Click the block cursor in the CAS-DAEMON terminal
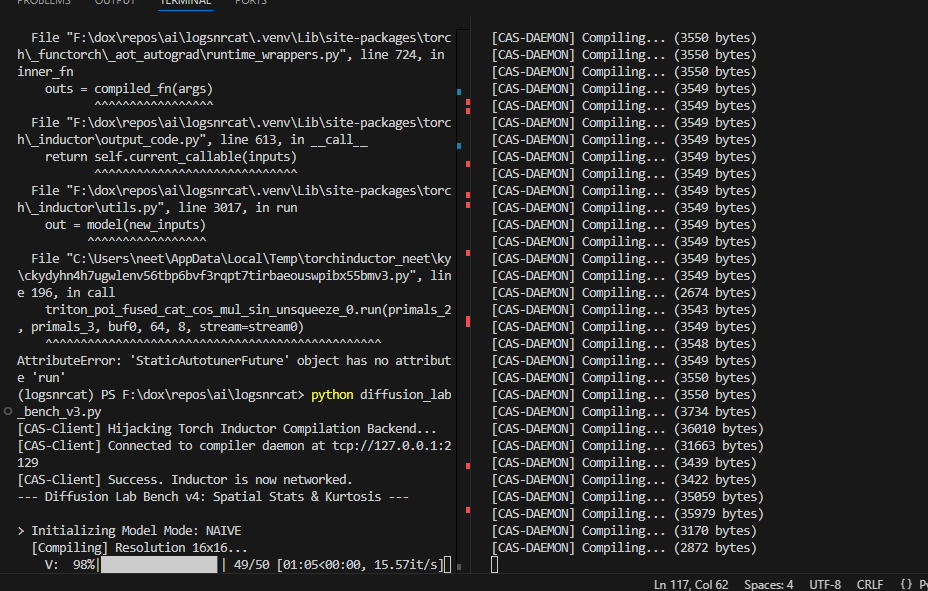The height and width of the screenshot is (591, 928). click(495, 564)
